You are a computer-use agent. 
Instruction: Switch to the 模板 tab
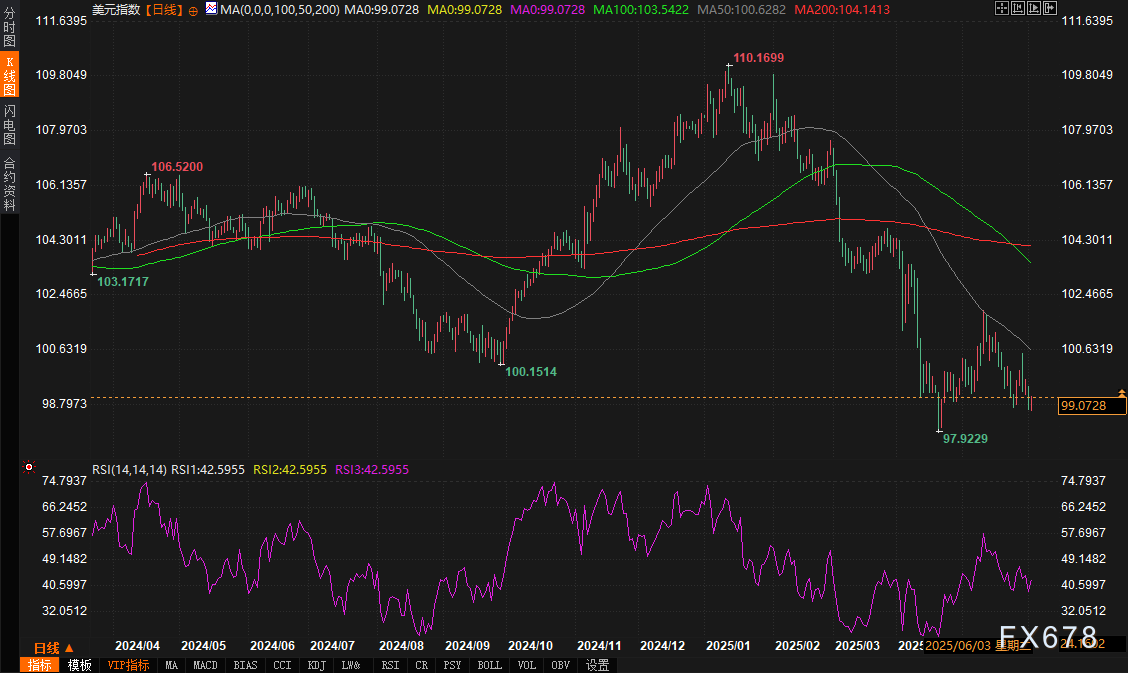80,665
